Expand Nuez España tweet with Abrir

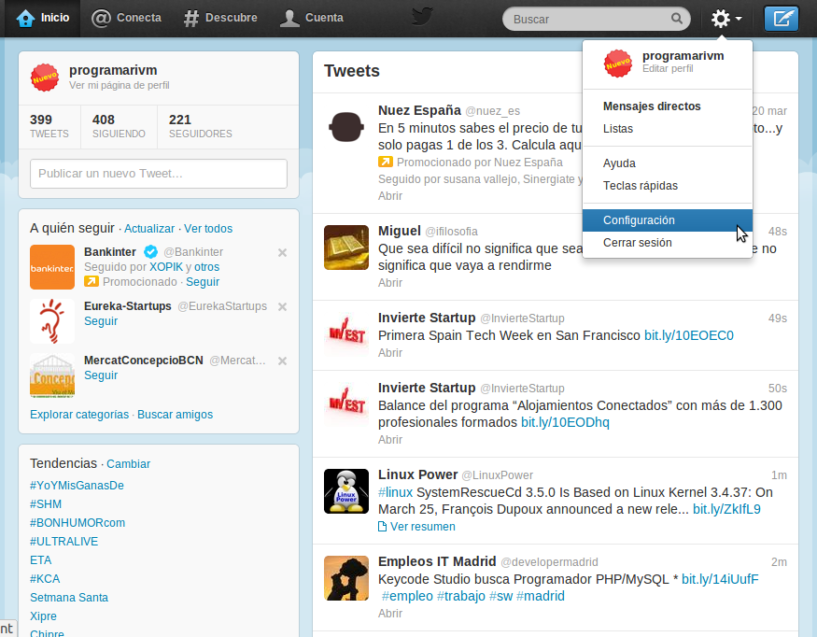pyautogui.click(x=390, y=196)
